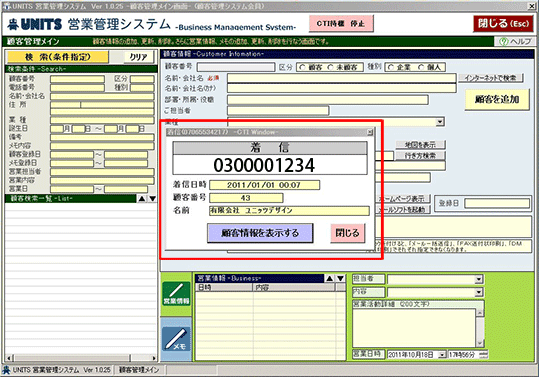Image resolution: width=539 pixels, height=377 pixels.
Task: Click the UNITS logo in the header
Action: [x=34, y=24]
